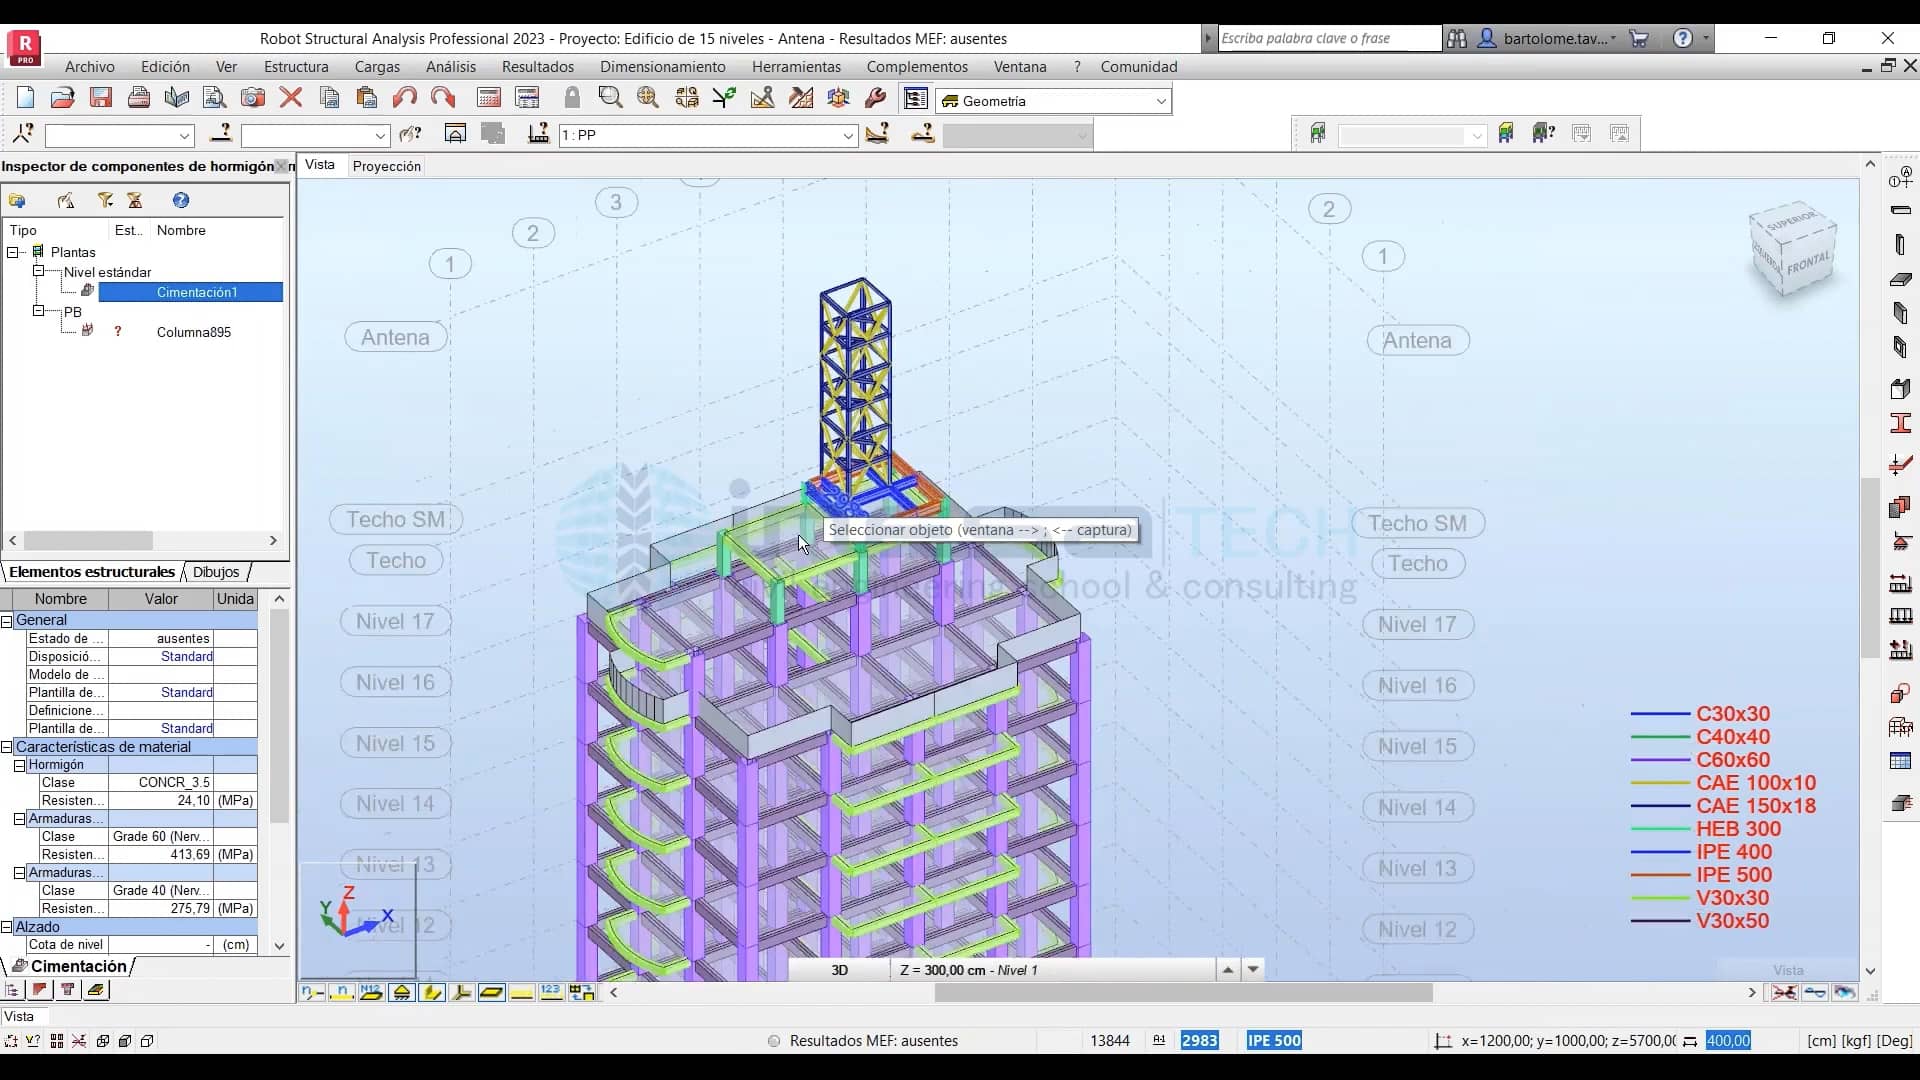Collapse the Plantas tree node in the inspector
Image resolution: width=1920 pixels, height=1080 pixels.
tap(13, 252)
